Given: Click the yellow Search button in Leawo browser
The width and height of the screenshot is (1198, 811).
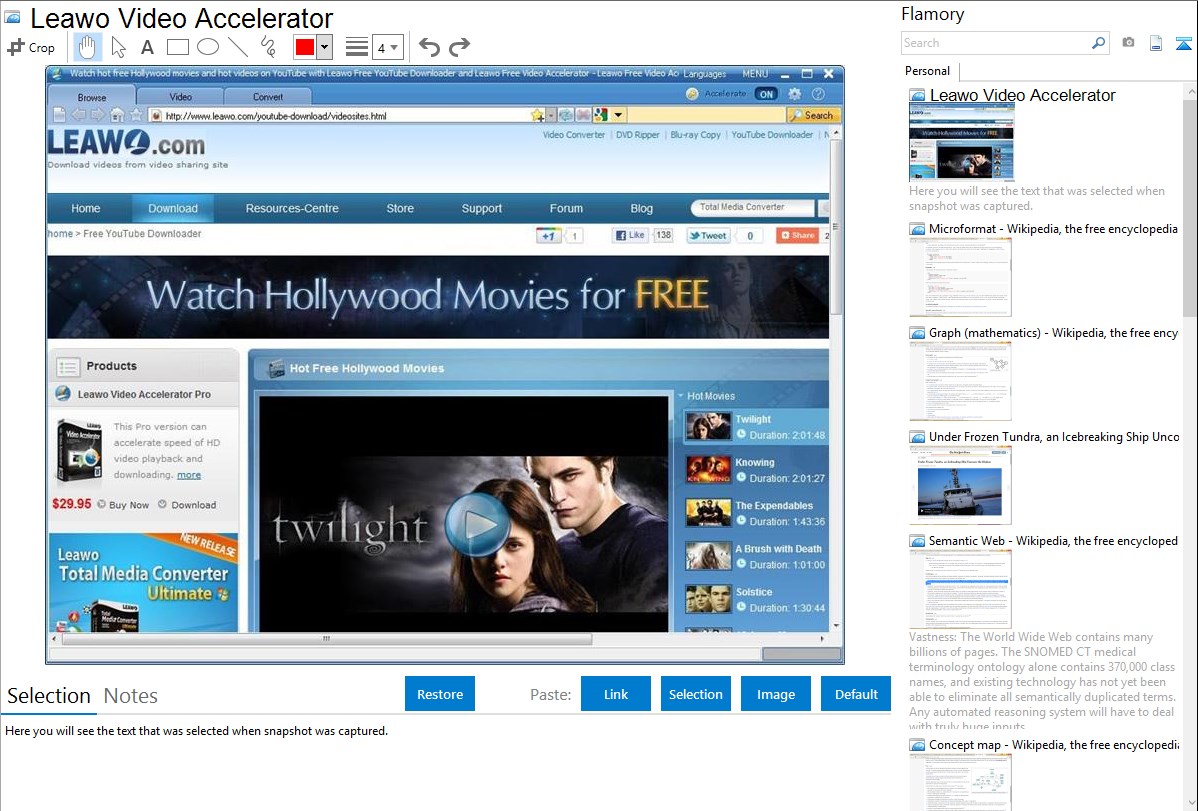Looking at the screenshot, I should point(813,115).
